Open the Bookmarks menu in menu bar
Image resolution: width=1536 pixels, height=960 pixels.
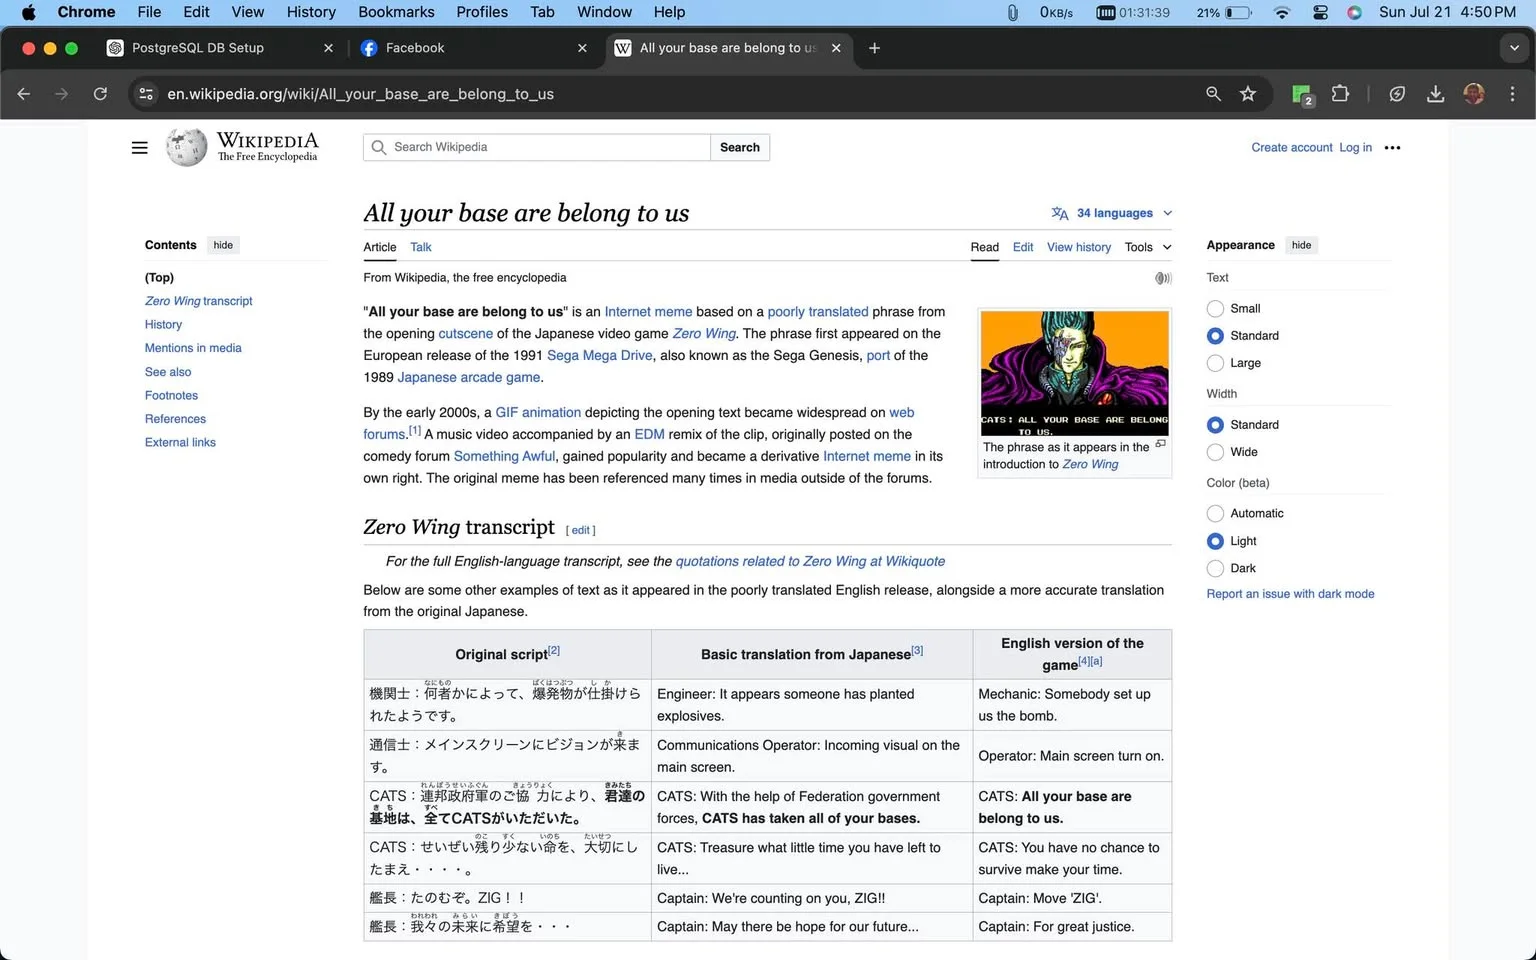396,12
